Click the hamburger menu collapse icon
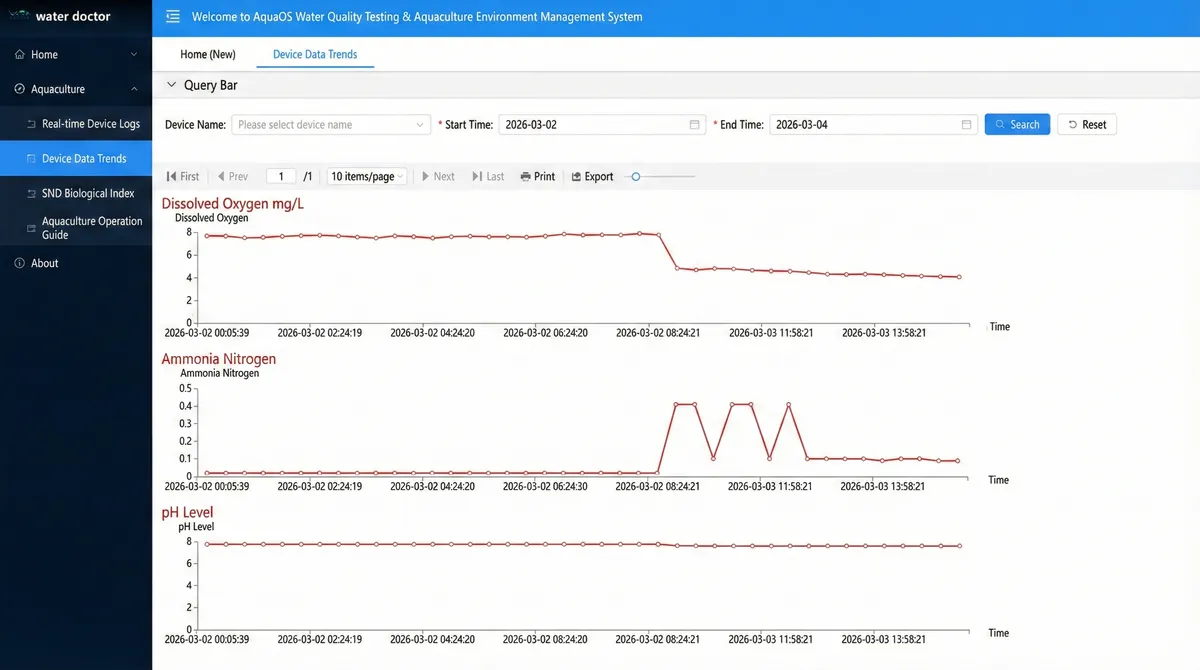This screenshot has width=1200, height=670. [x=173, y=17]
